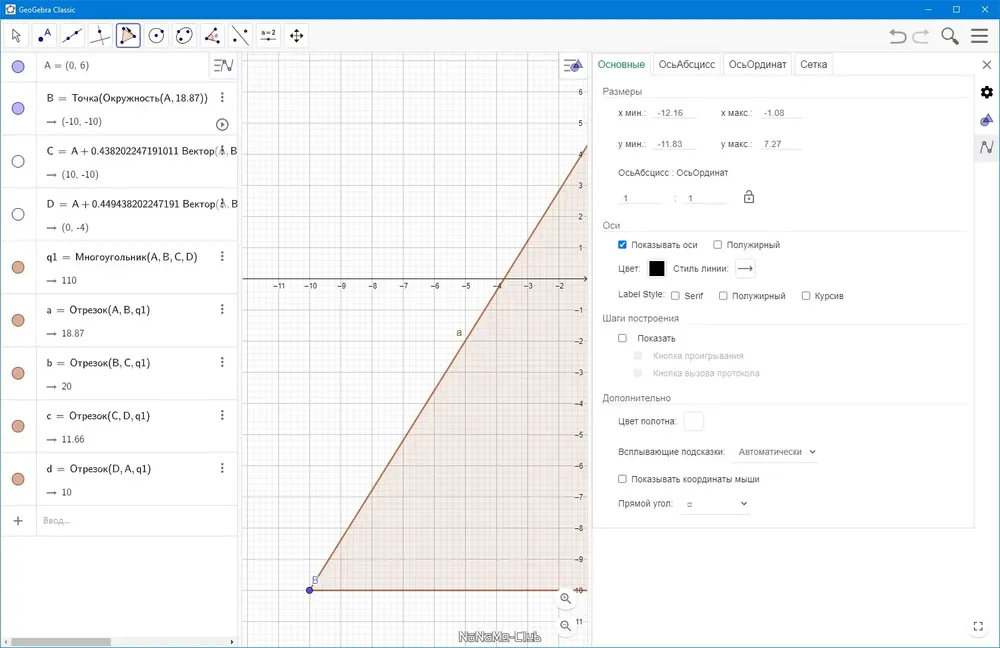Viewport: 1000px width, 648px height.
Task: Select the Perpendicular line tool
Action: pos(100,36)
